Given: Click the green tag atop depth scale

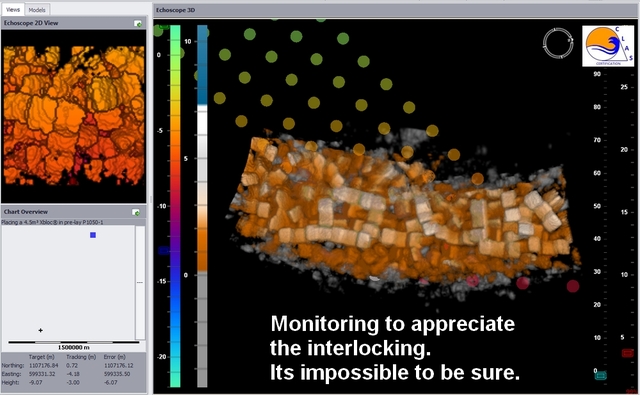Looking at the screenshot, I should tap(164, 27).
